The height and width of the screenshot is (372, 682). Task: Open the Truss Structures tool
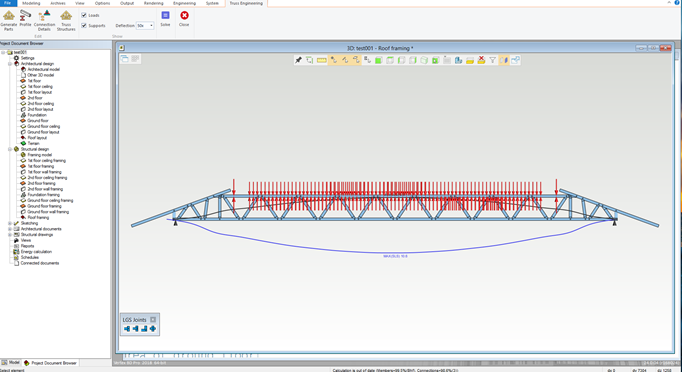click(66, 20)
